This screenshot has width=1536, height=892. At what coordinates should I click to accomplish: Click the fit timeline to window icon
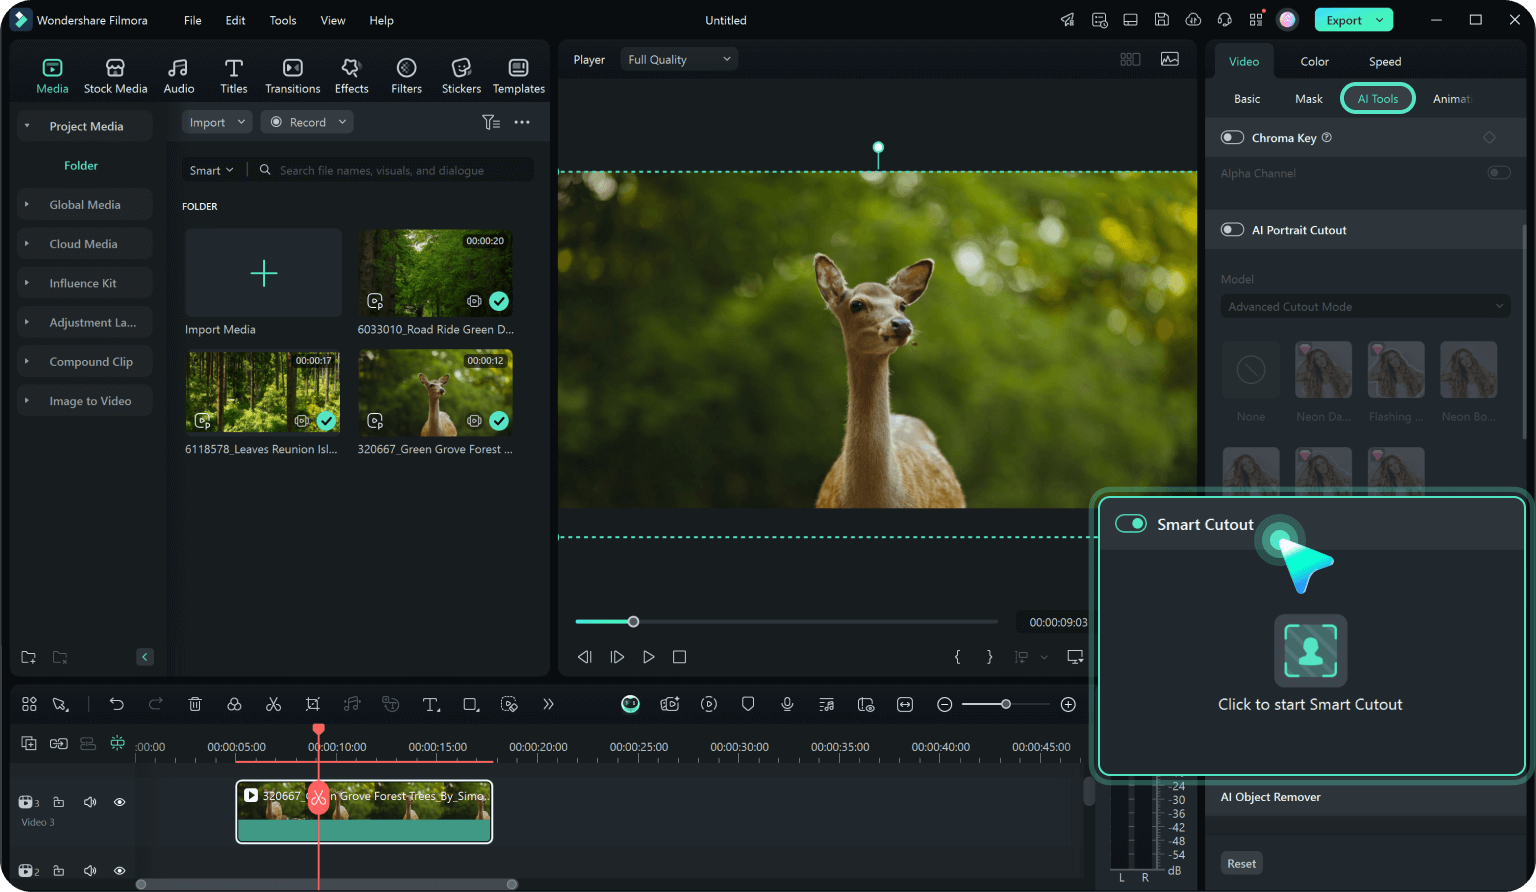click(905, 704)
